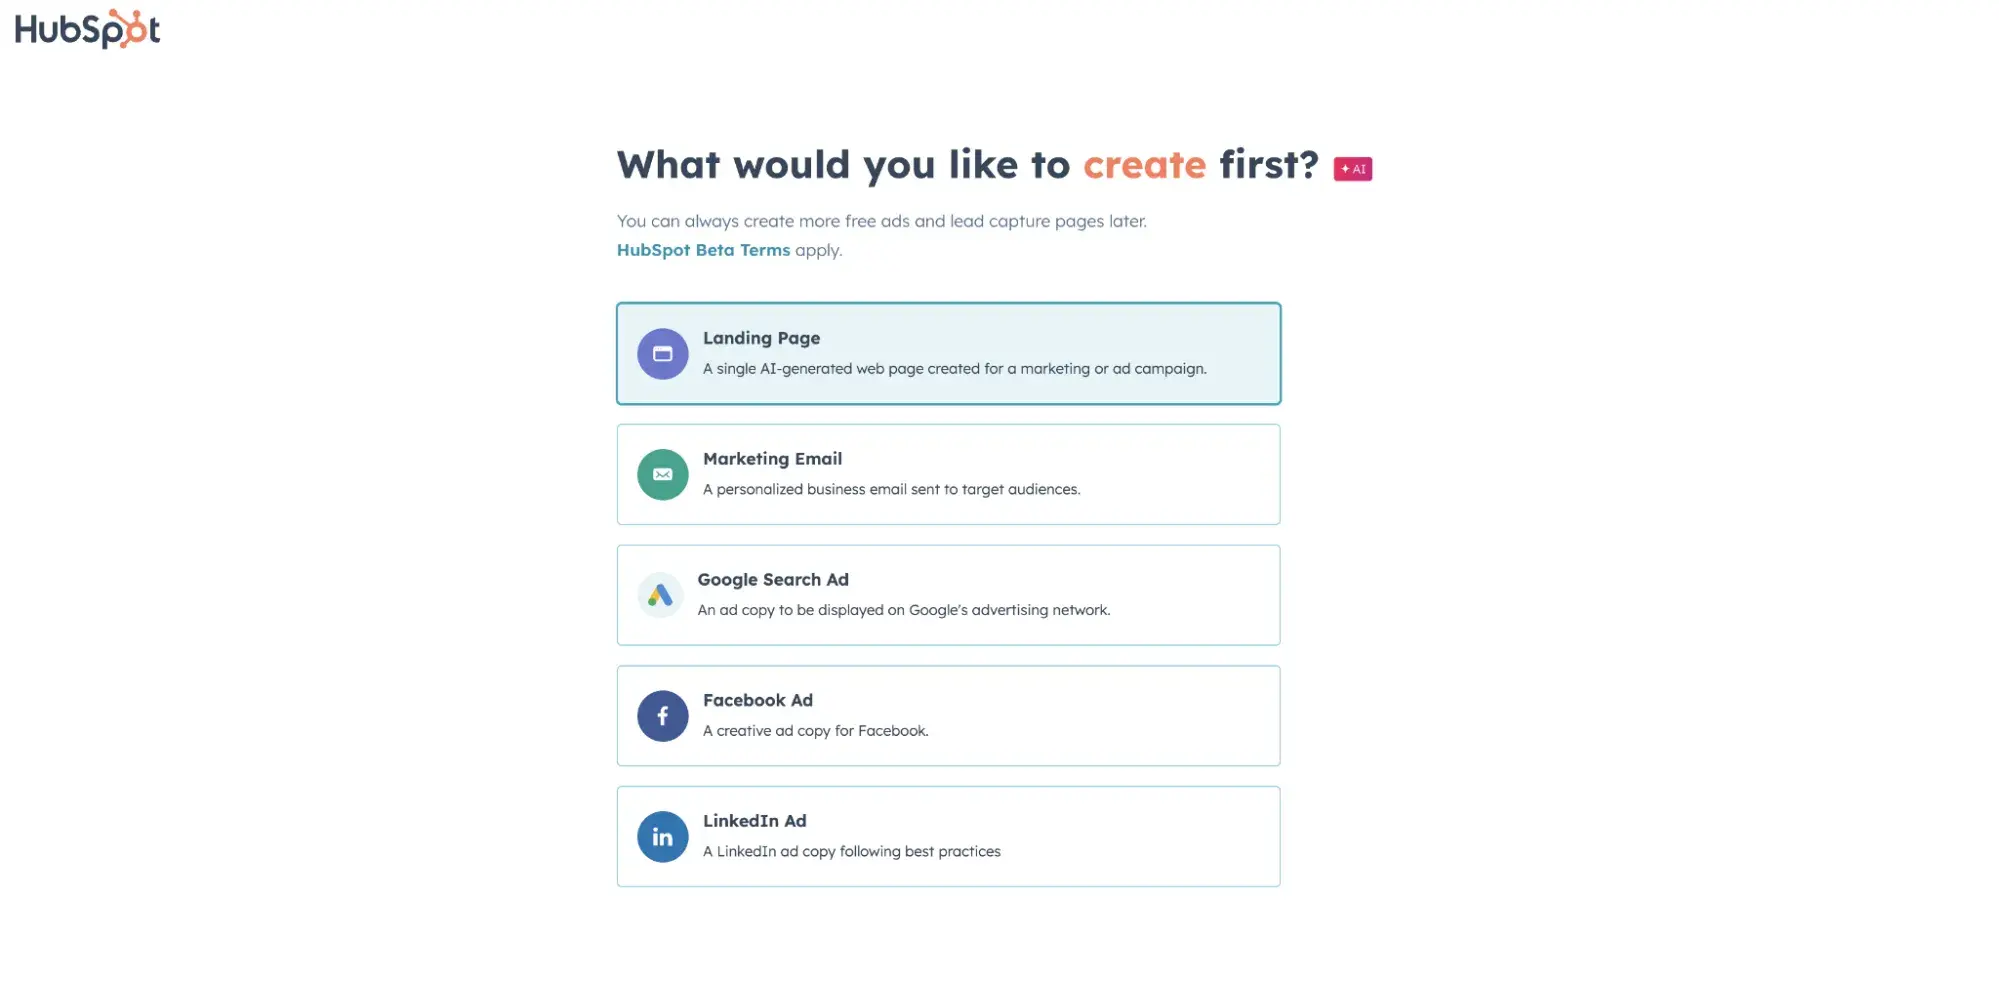Click the Facebook Ad description text
The height and width of the screenshot is (999, 1999).
(x=816, y=730)
